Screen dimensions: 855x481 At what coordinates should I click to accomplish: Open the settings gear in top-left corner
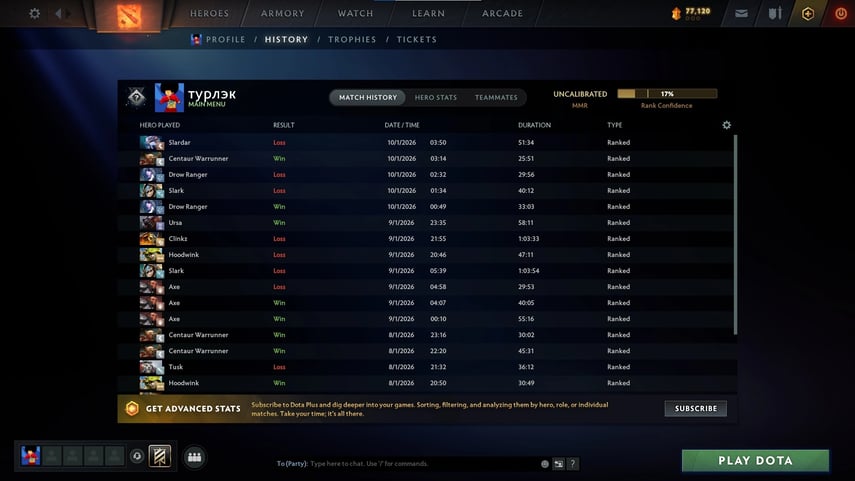click(35, 14)
